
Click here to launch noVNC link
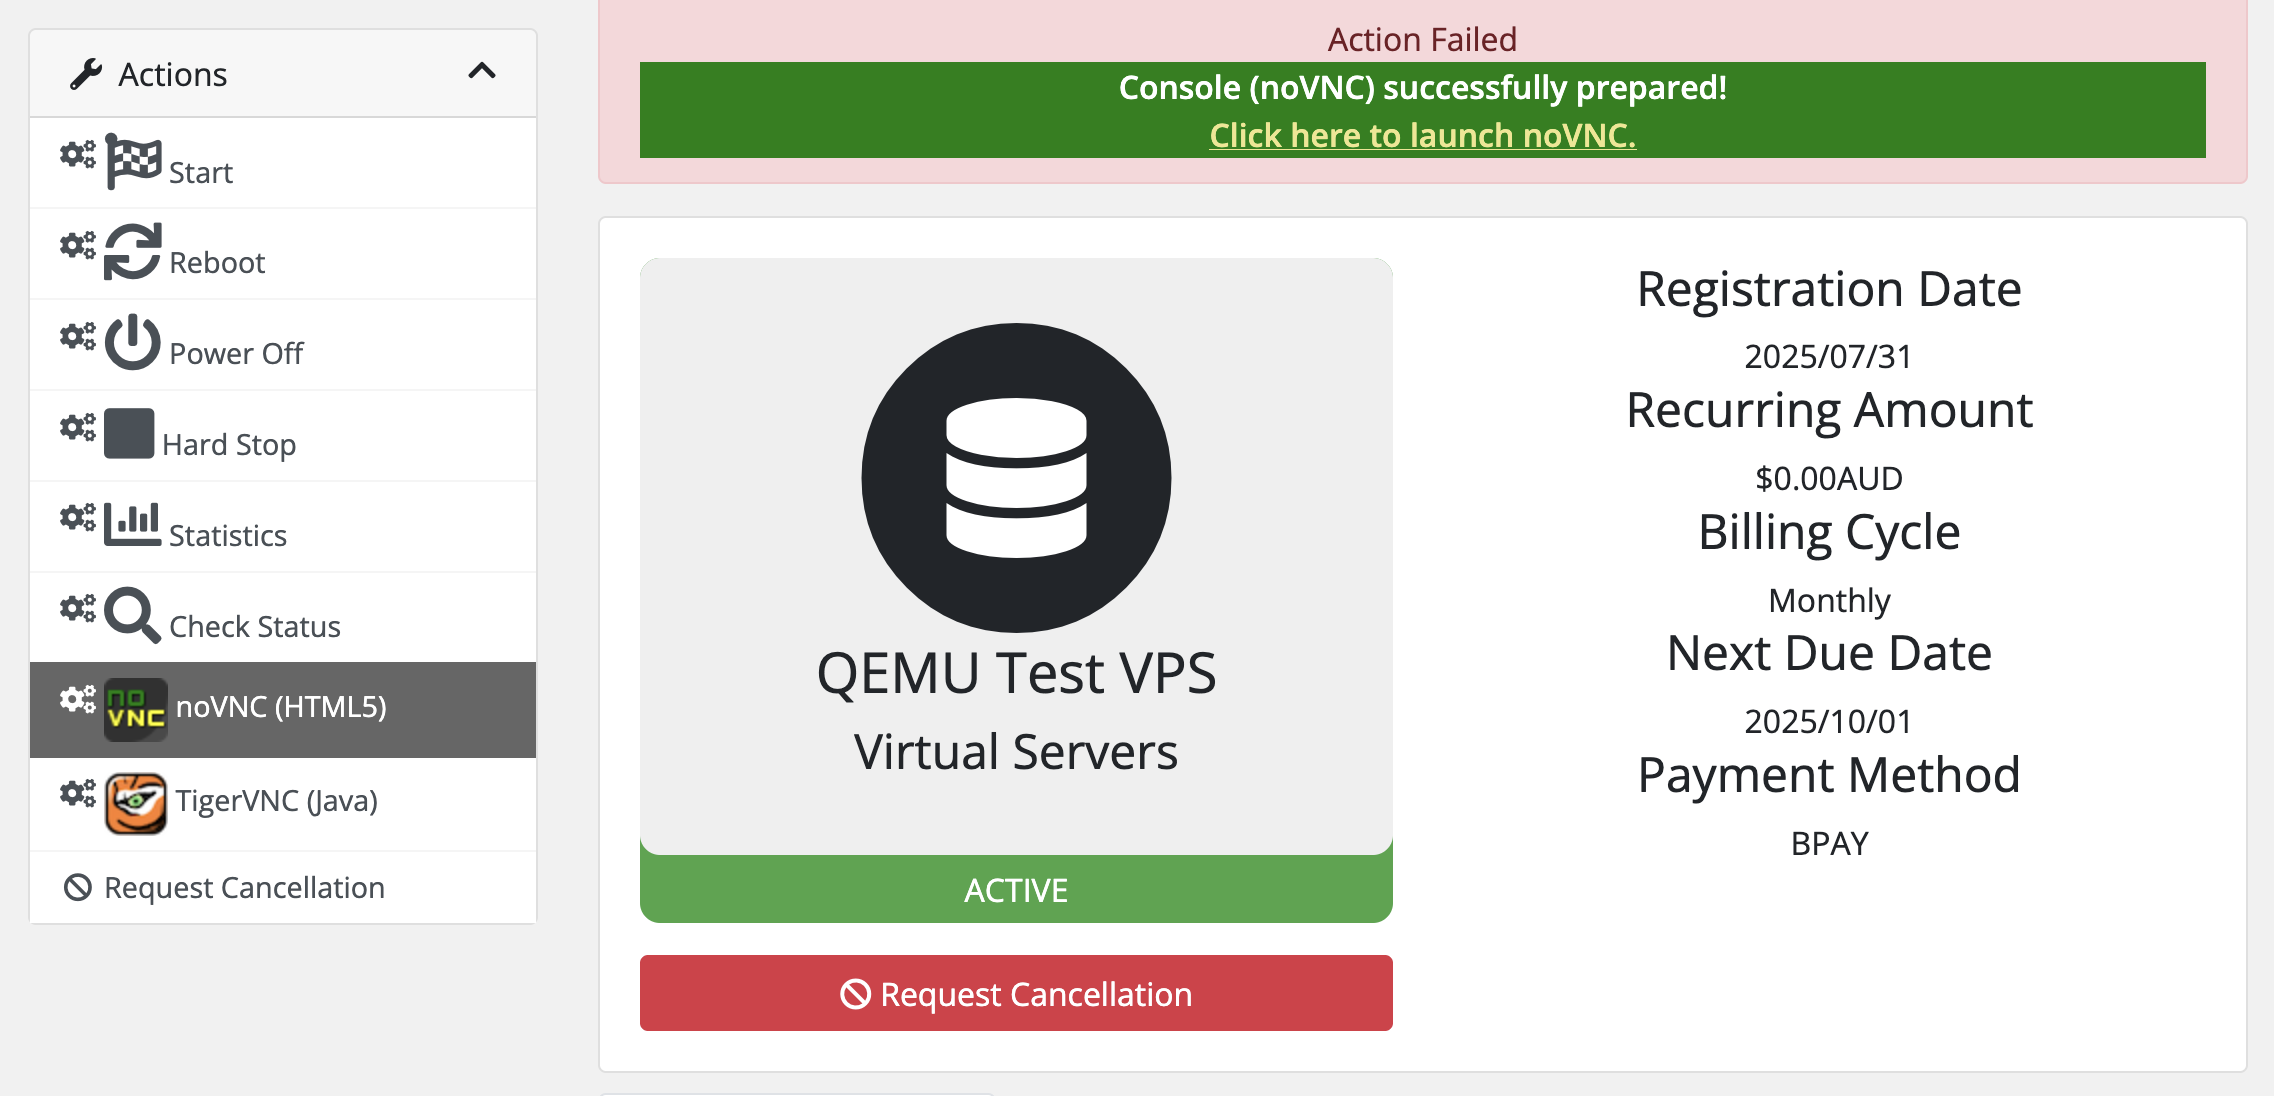pyautogui.click(x=1422, y=135)
